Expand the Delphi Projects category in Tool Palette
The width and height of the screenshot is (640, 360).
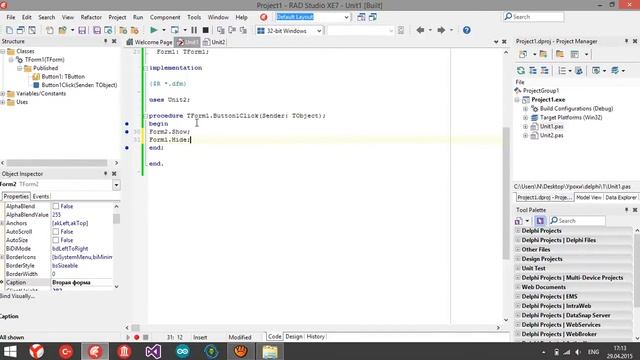coord(518,231)
